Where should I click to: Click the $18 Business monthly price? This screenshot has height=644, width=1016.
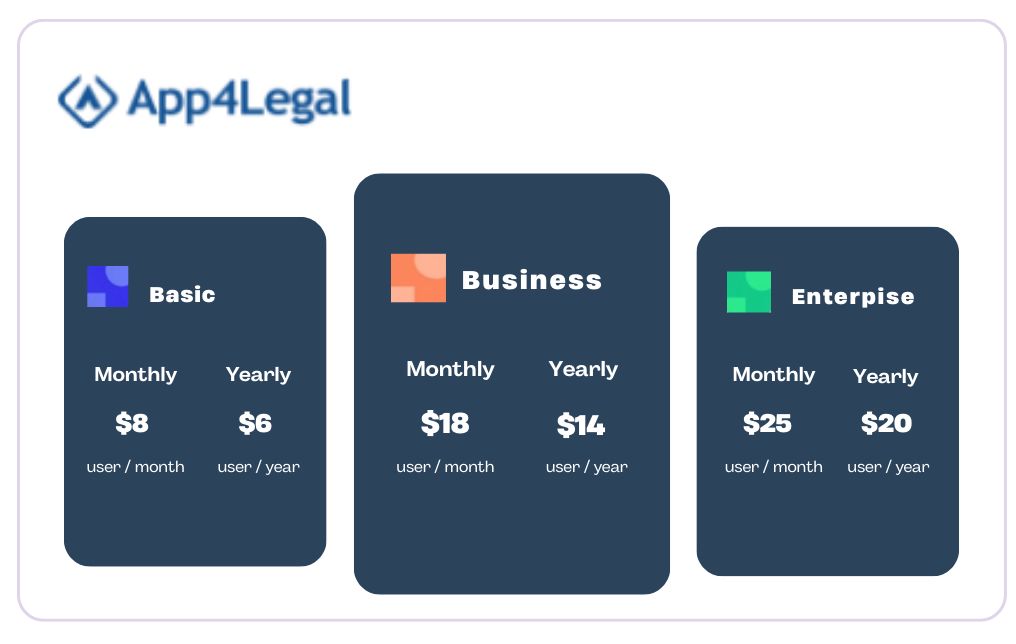[x=445, y=424]
